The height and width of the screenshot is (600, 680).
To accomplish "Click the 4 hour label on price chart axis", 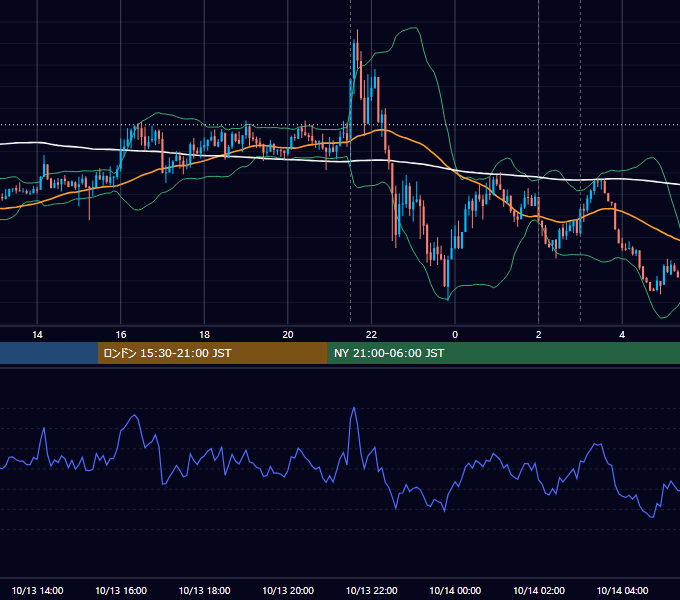I will [x=622, y=335].
